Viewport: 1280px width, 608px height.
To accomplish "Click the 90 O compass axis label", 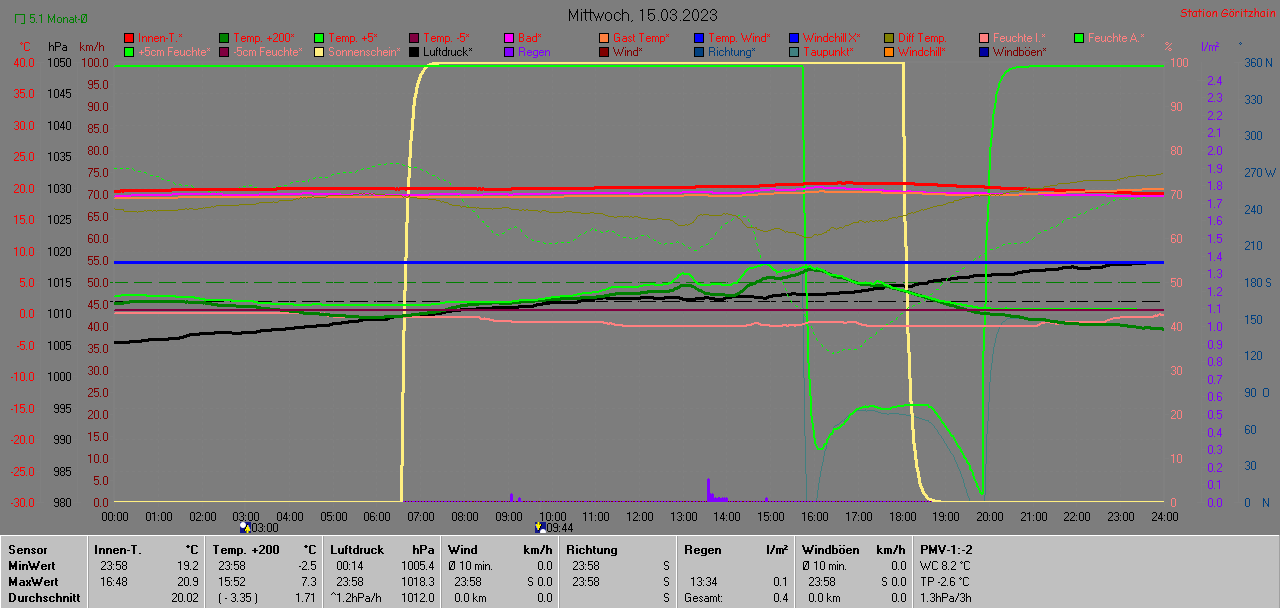I will coord(1257,392).
